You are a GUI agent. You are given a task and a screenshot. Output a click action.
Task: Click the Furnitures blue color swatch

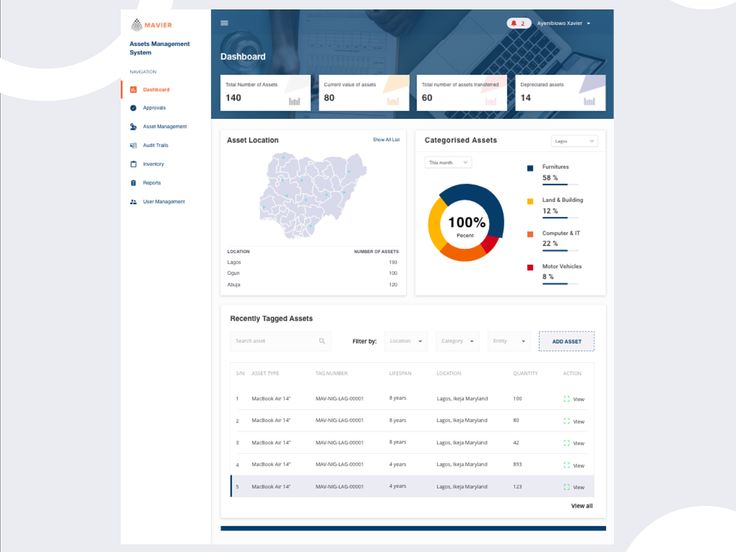tap(530, 168)
